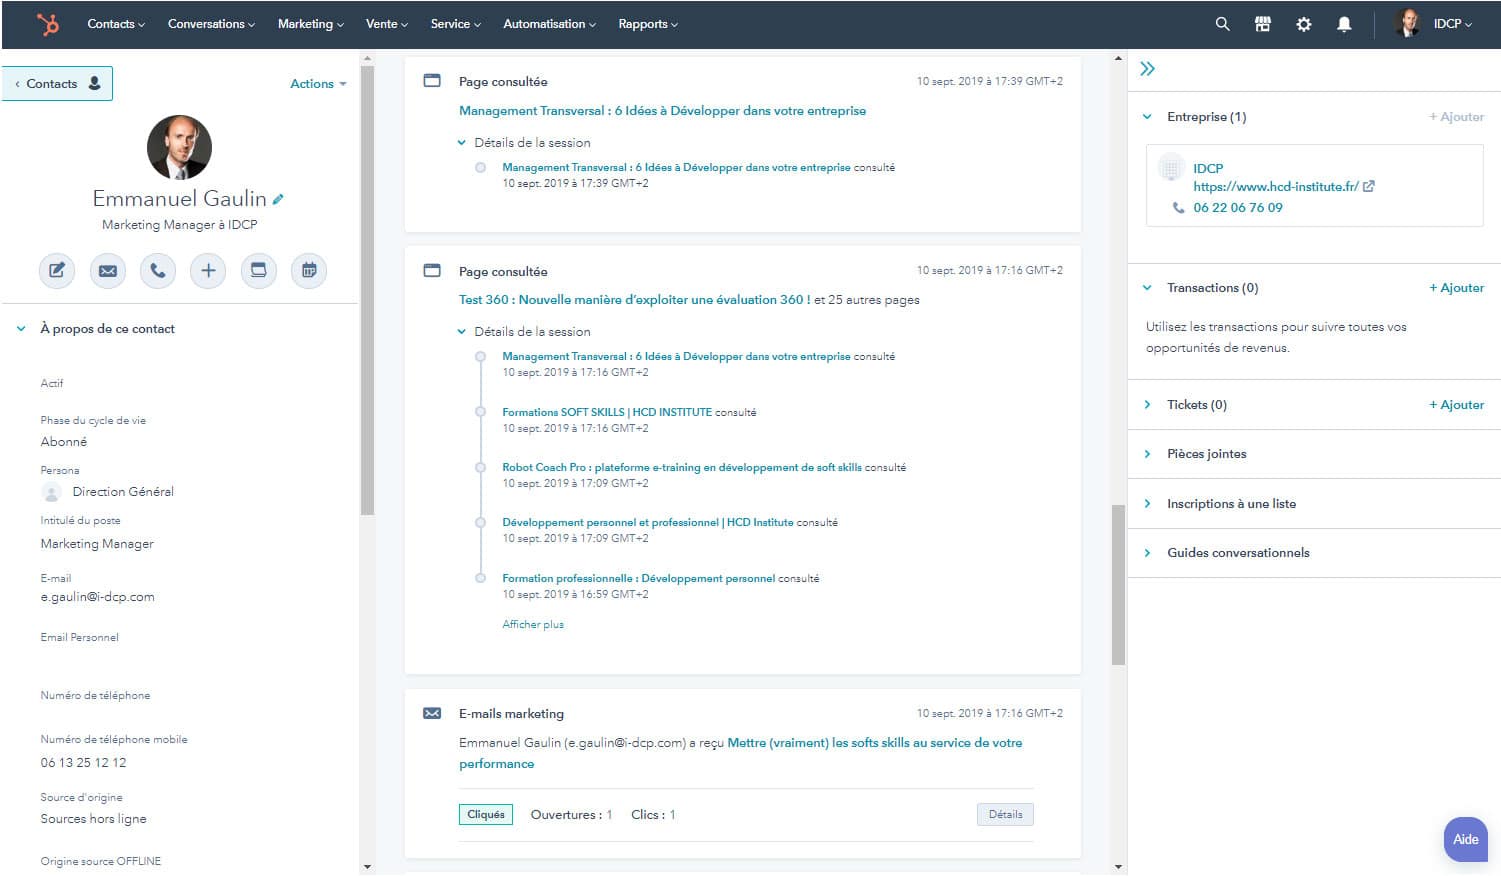The height and width of the screenshot is (876, 1501).
Task: Open the Service menu
Action: (456, 24)
